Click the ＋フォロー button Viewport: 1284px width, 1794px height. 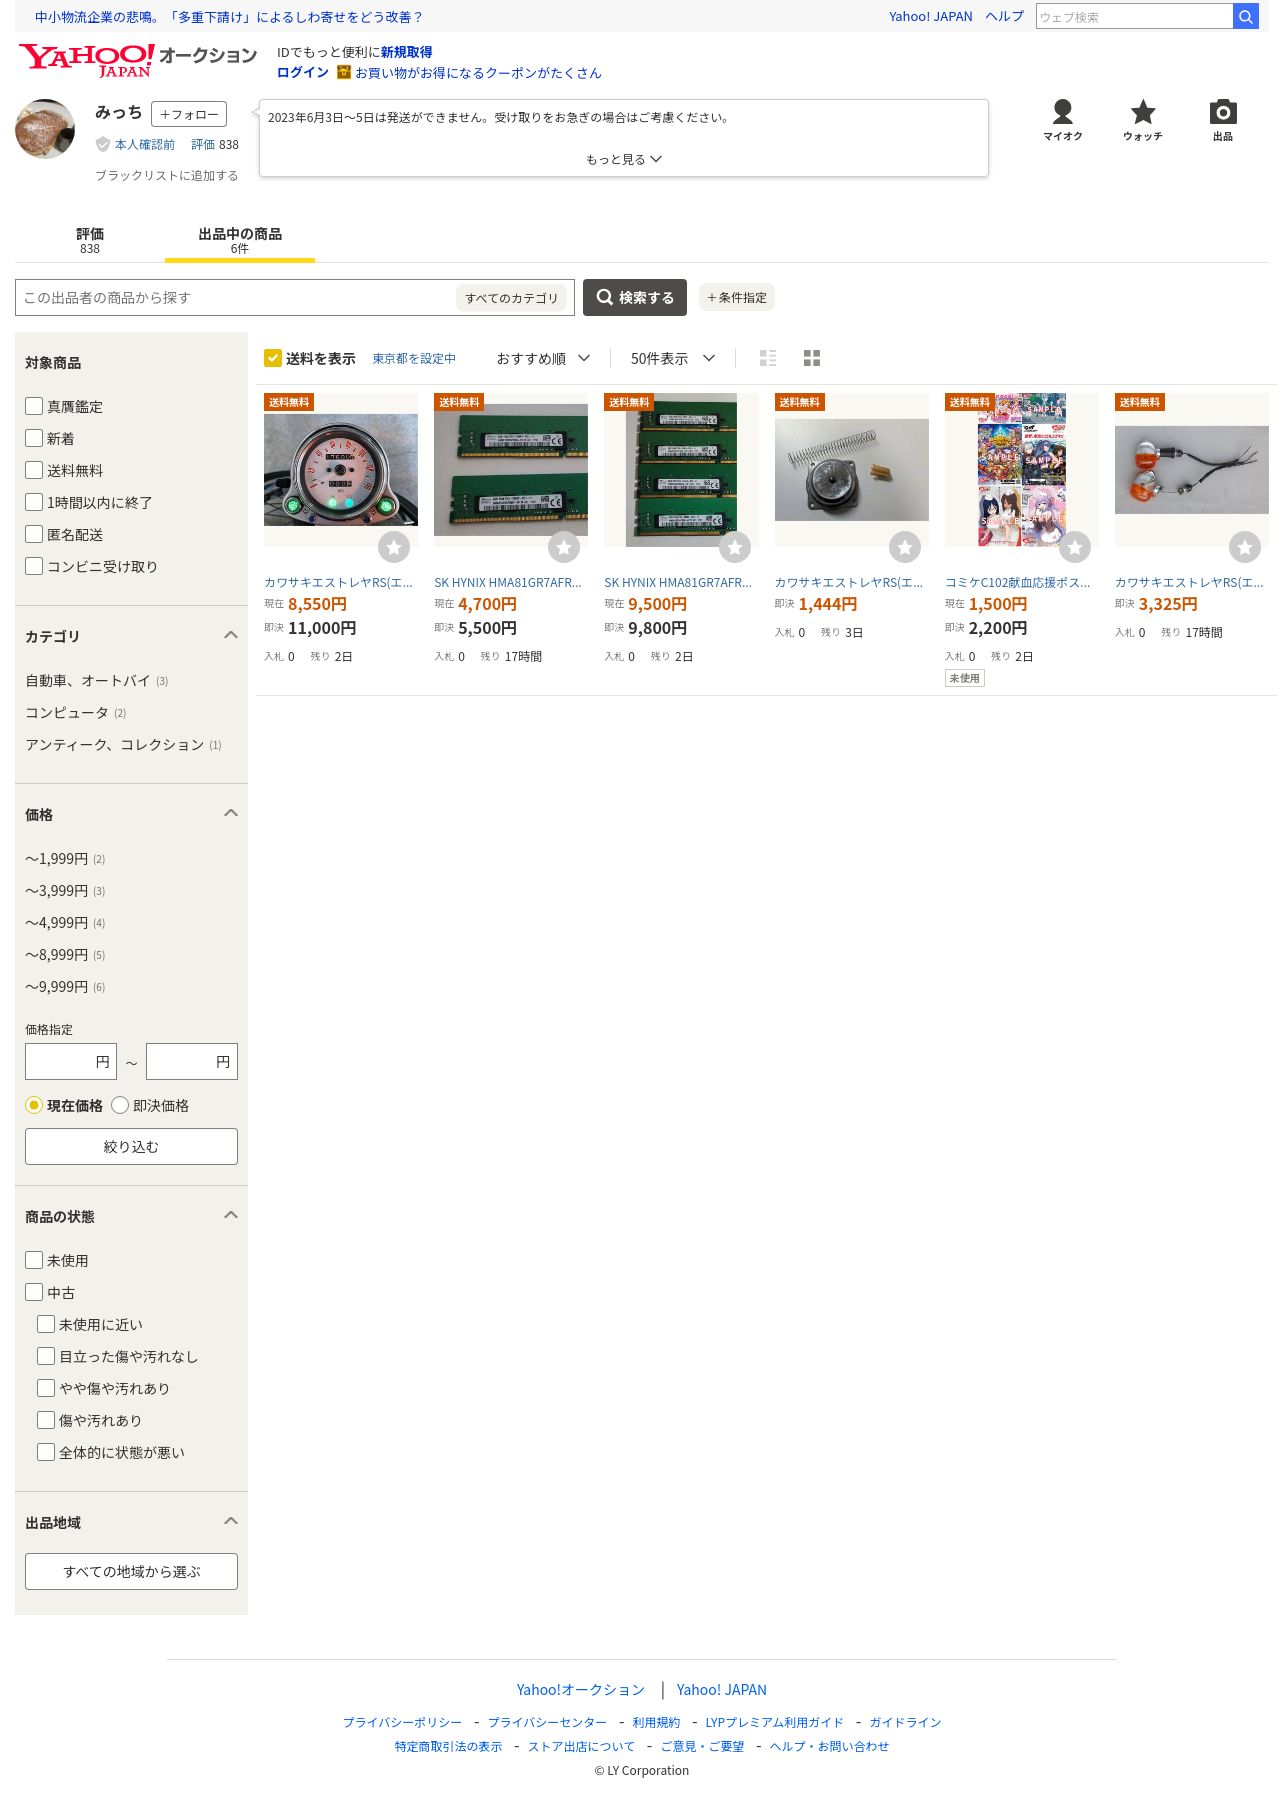189,114
